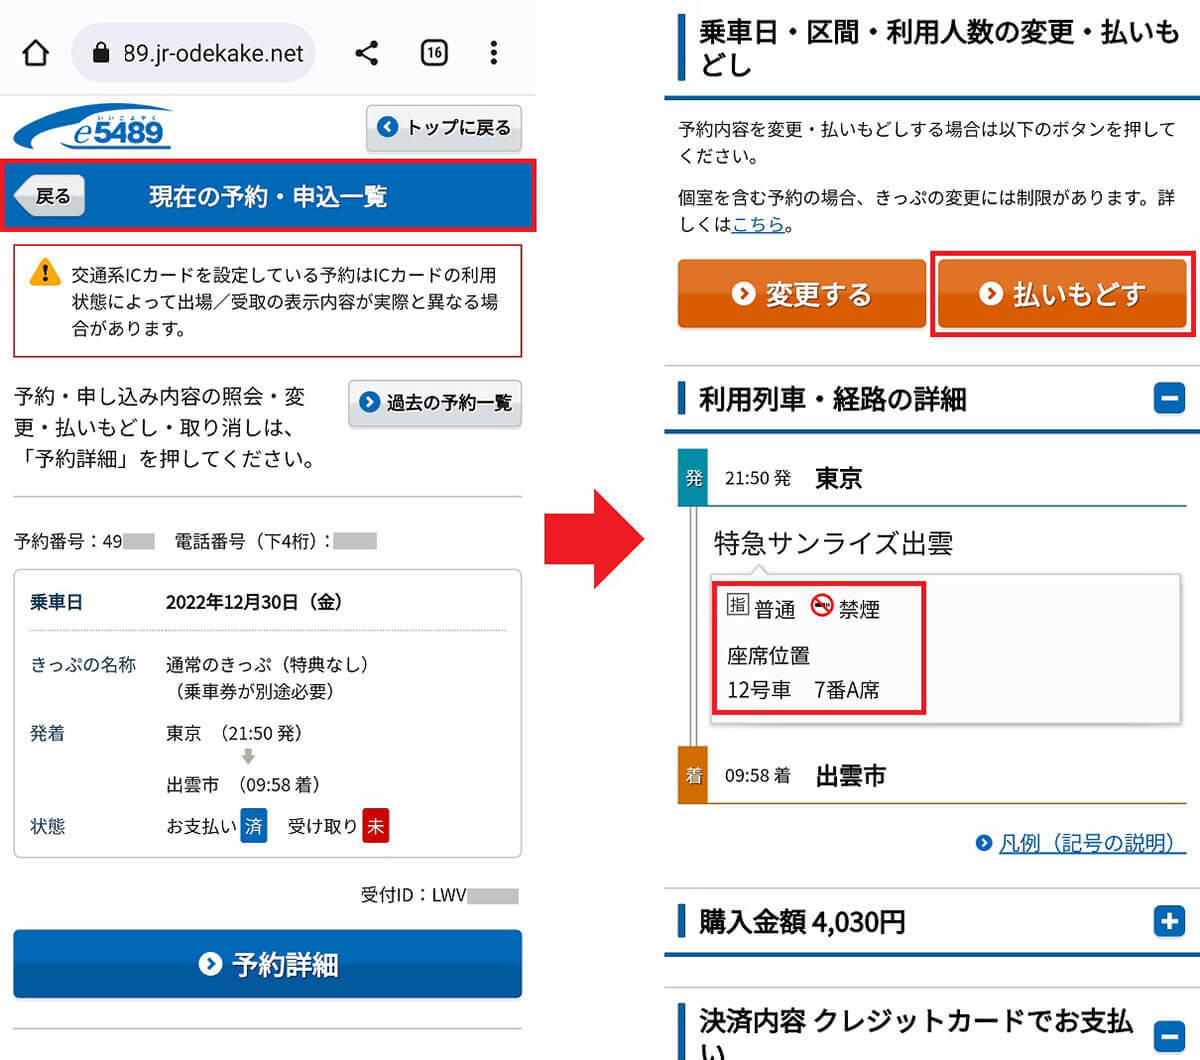
Task: Open the 89.jr-odekake.net address bar
Action: point(193,53)
